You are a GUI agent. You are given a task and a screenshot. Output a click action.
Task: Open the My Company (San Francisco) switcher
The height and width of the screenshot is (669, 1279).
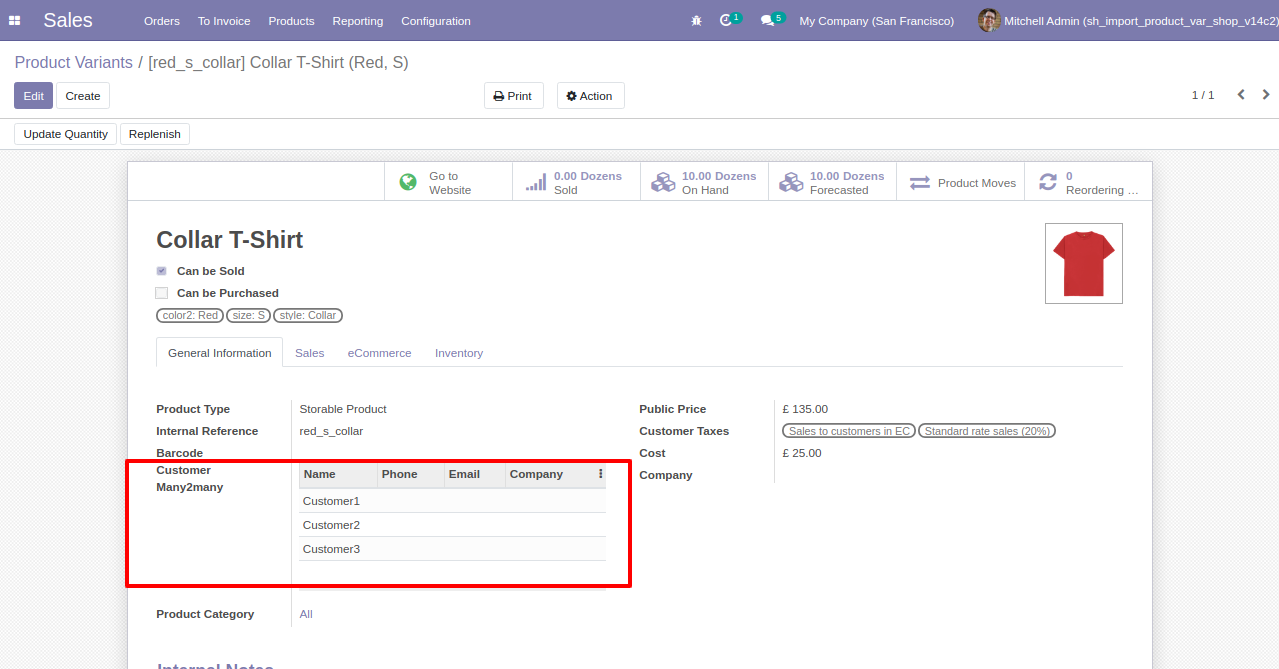(876, 21)
